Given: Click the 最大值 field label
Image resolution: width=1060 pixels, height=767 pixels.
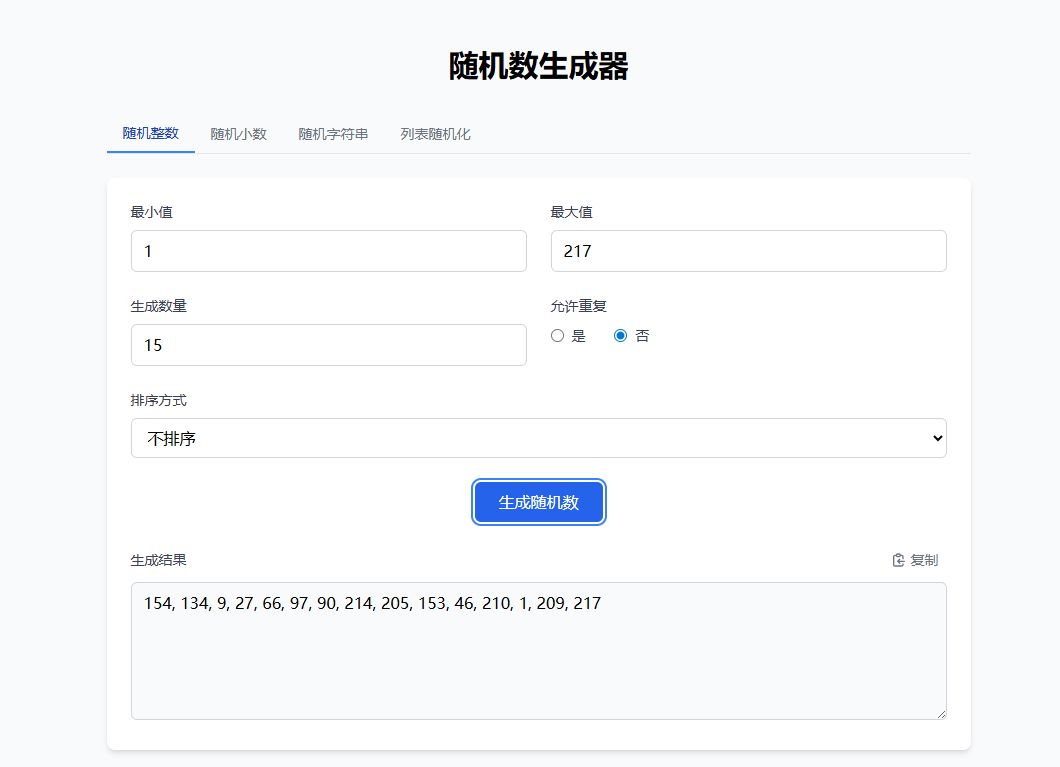Looking at the screenshot, I should click(571, 212).
